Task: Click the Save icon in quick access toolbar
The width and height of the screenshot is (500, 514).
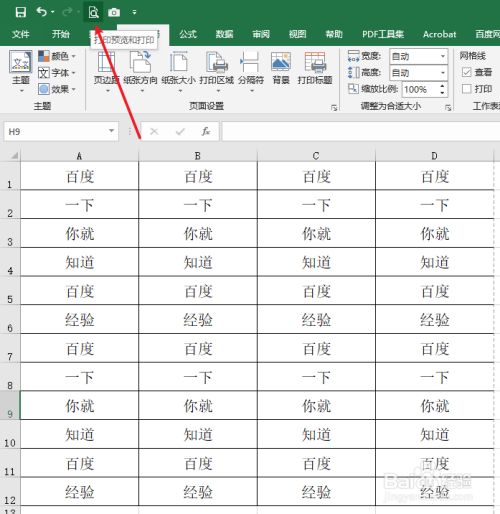Action: click(x=21, y=12)
